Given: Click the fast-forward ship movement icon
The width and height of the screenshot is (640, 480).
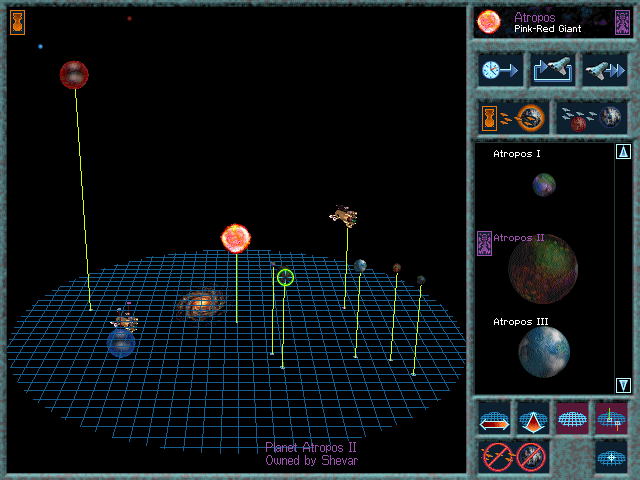Looking at the screenshot, I should pos(605,70).
